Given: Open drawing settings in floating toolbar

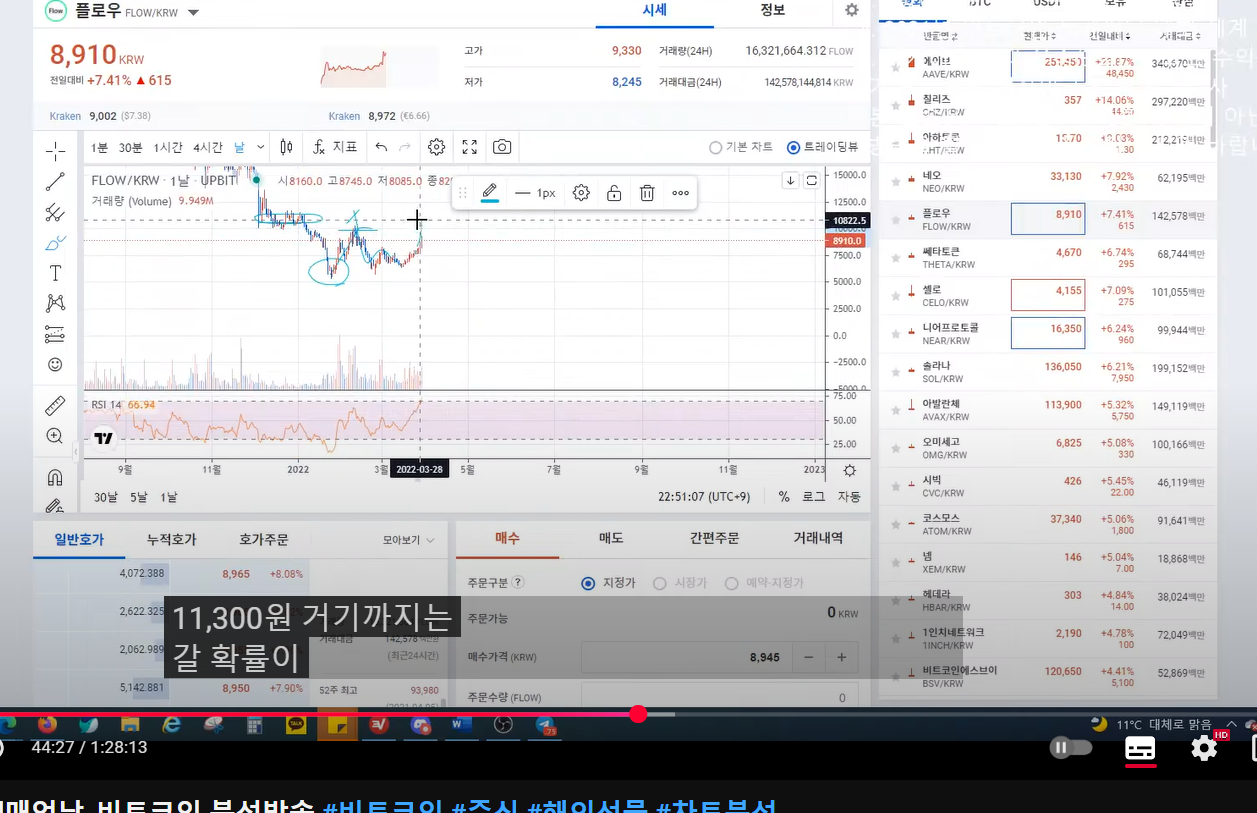Looking at the screenshot, I should click(x=581, y=193).
